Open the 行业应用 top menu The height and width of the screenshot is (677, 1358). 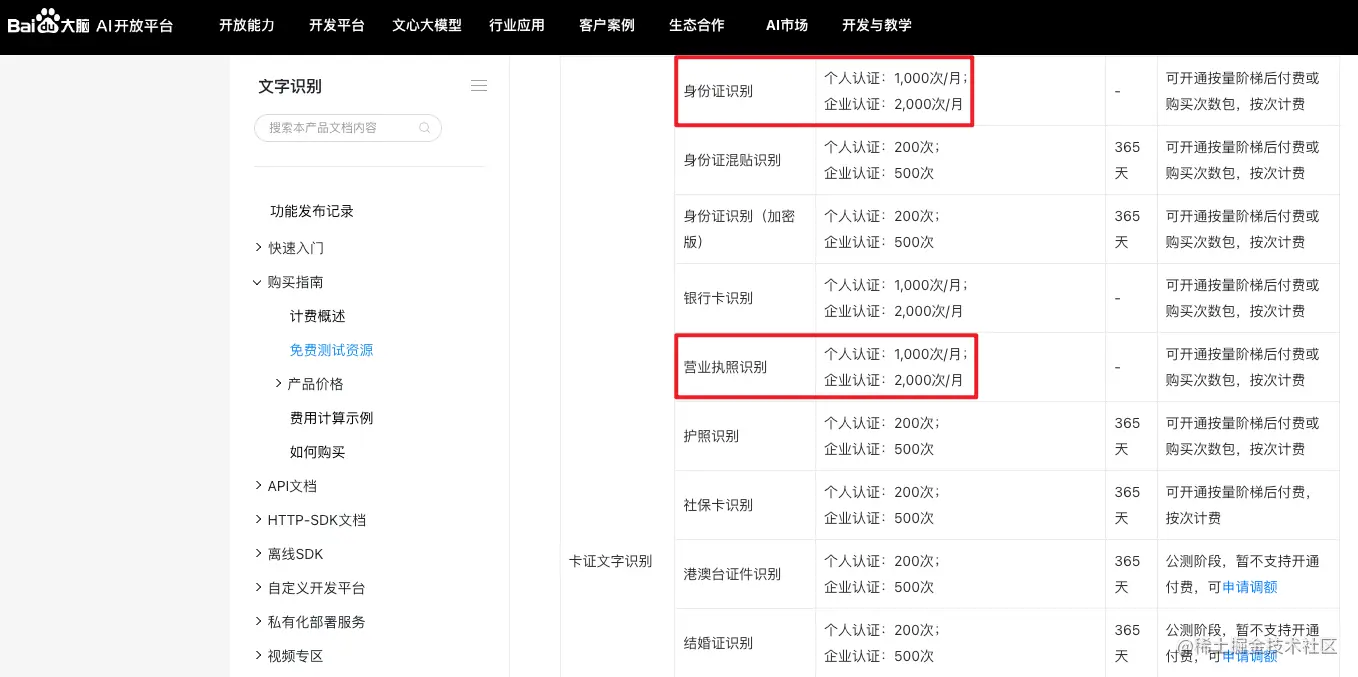click(517, 25)
